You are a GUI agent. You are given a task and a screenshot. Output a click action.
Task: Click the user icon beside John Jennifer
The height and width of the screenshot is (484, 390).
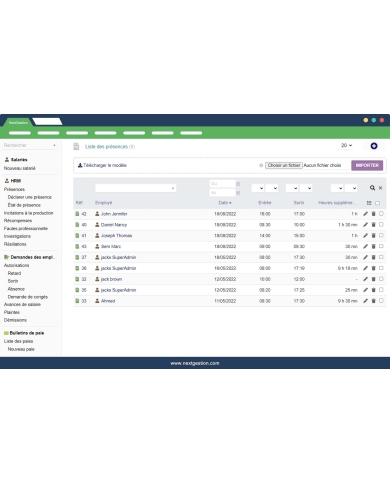click(97, 214)
